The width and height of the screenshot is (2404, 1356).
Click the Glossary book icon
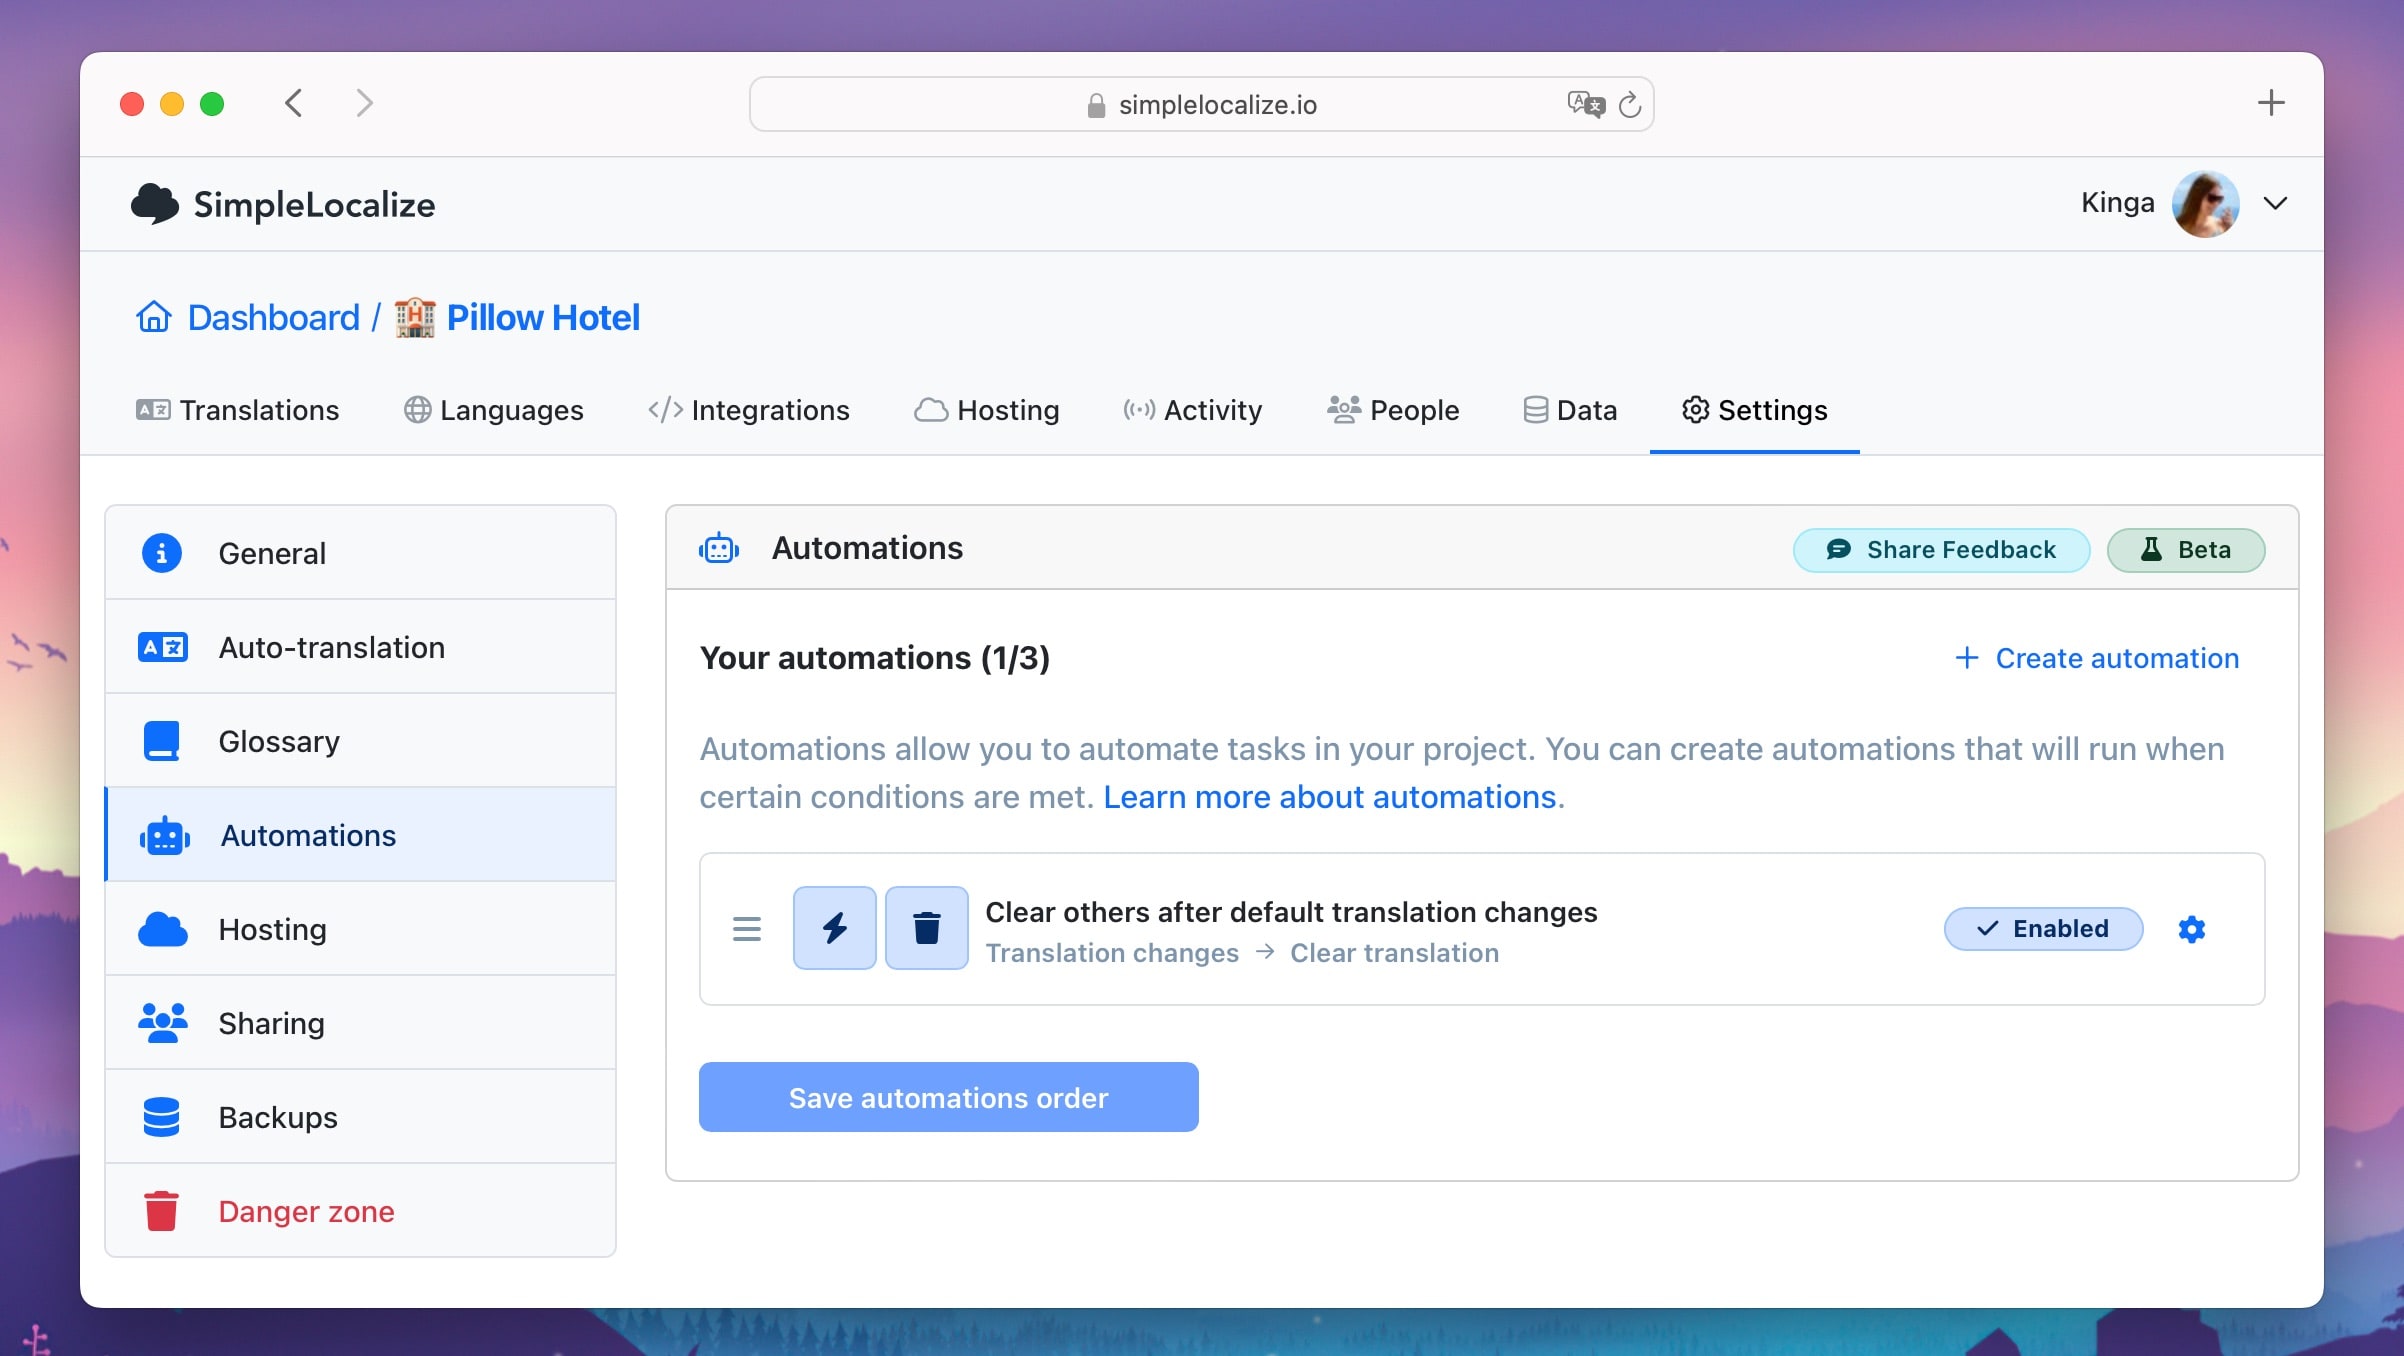coord(161,741)
